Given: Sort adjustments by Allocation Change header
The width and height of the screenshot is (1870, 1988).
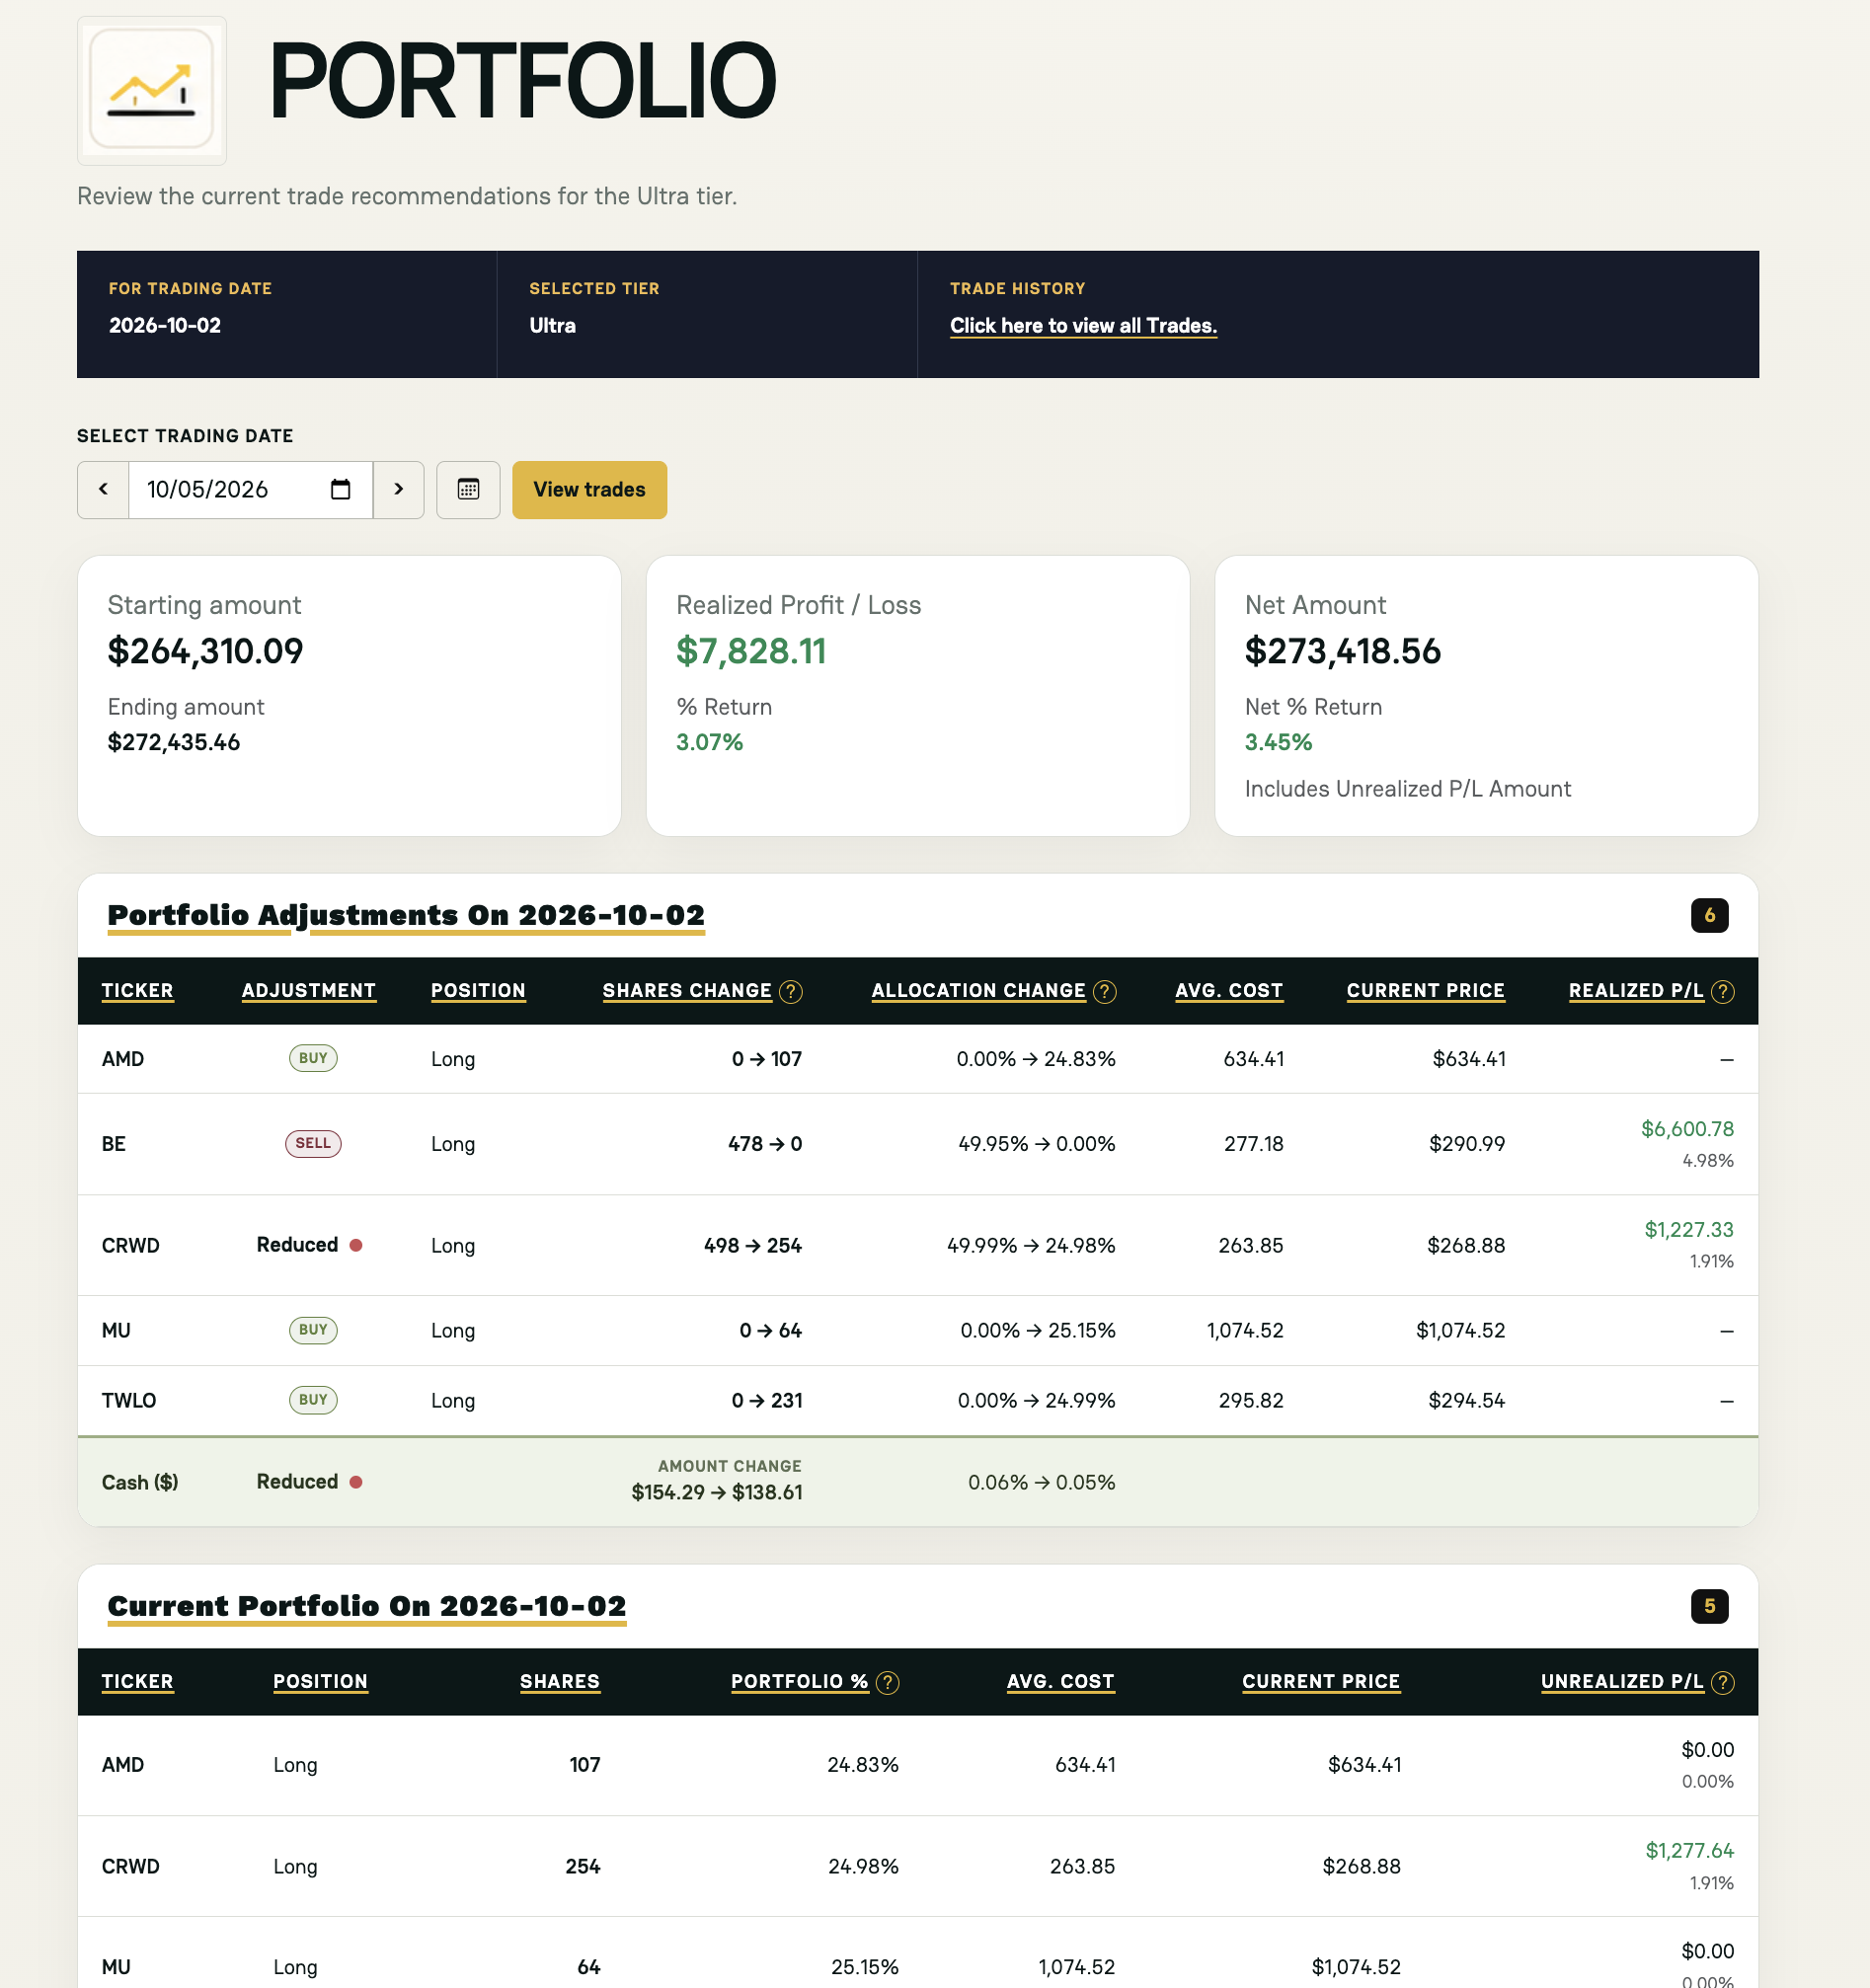Looking at the screenshot, I should point(978,990).
